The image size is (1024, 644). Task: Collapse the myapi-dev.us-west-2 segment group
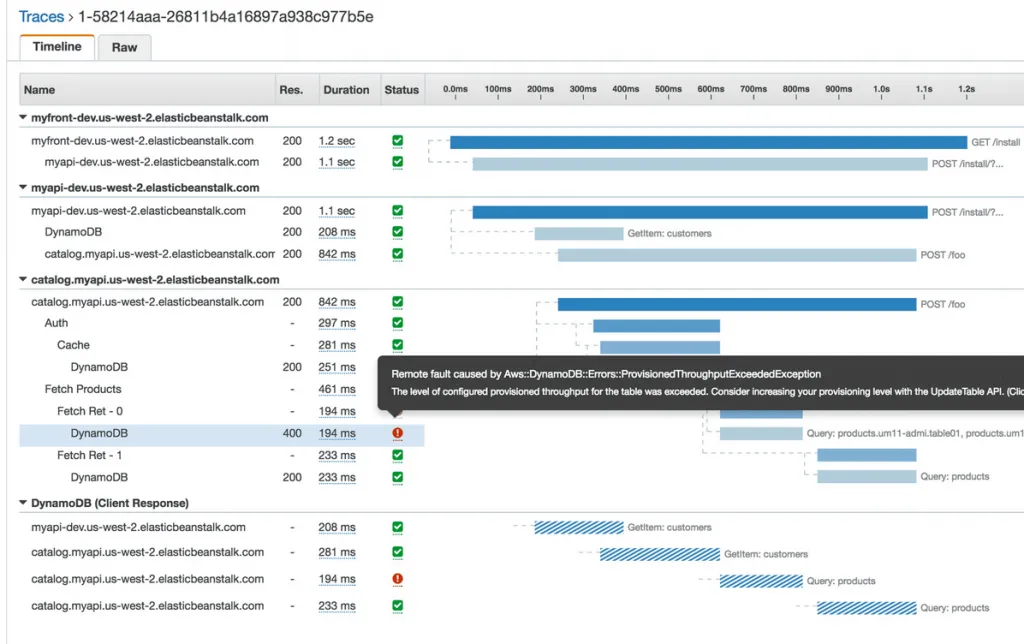tap(24, 188)
